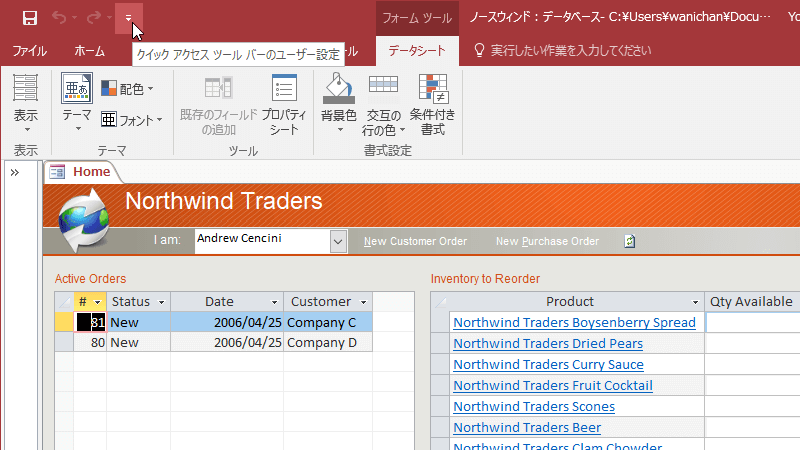
Task: Click the Qty Available column header
Action: pyautogui.click(x=752, y=302)
